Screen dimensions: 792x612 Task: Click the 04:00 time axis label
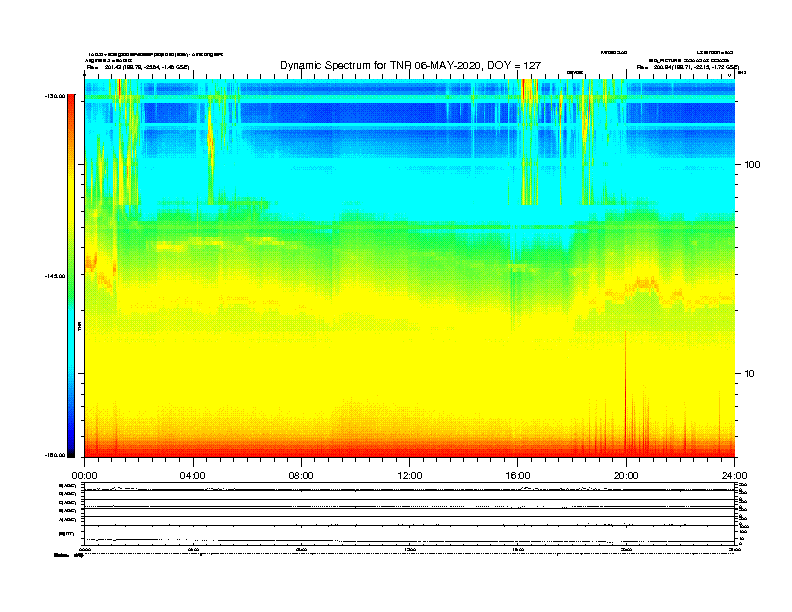coord(193,476)
